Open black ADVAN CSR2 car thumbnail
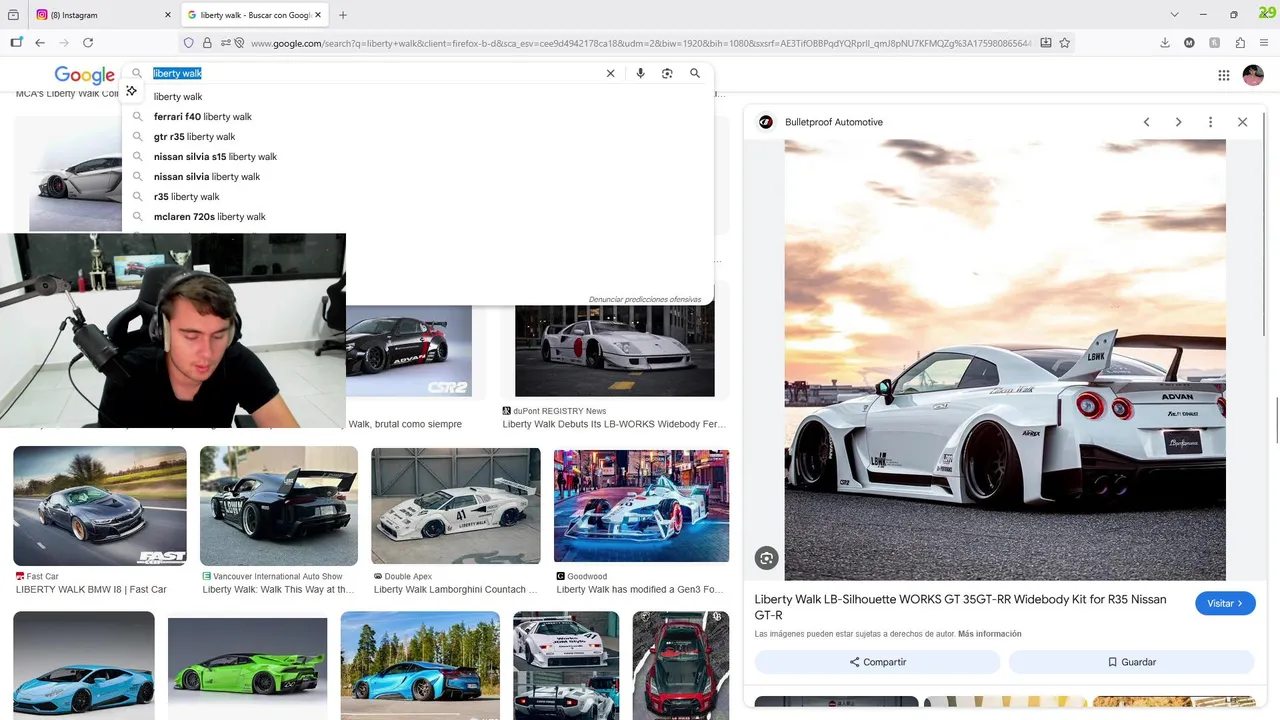This screenshot has width=1280, height=720. 409,350
